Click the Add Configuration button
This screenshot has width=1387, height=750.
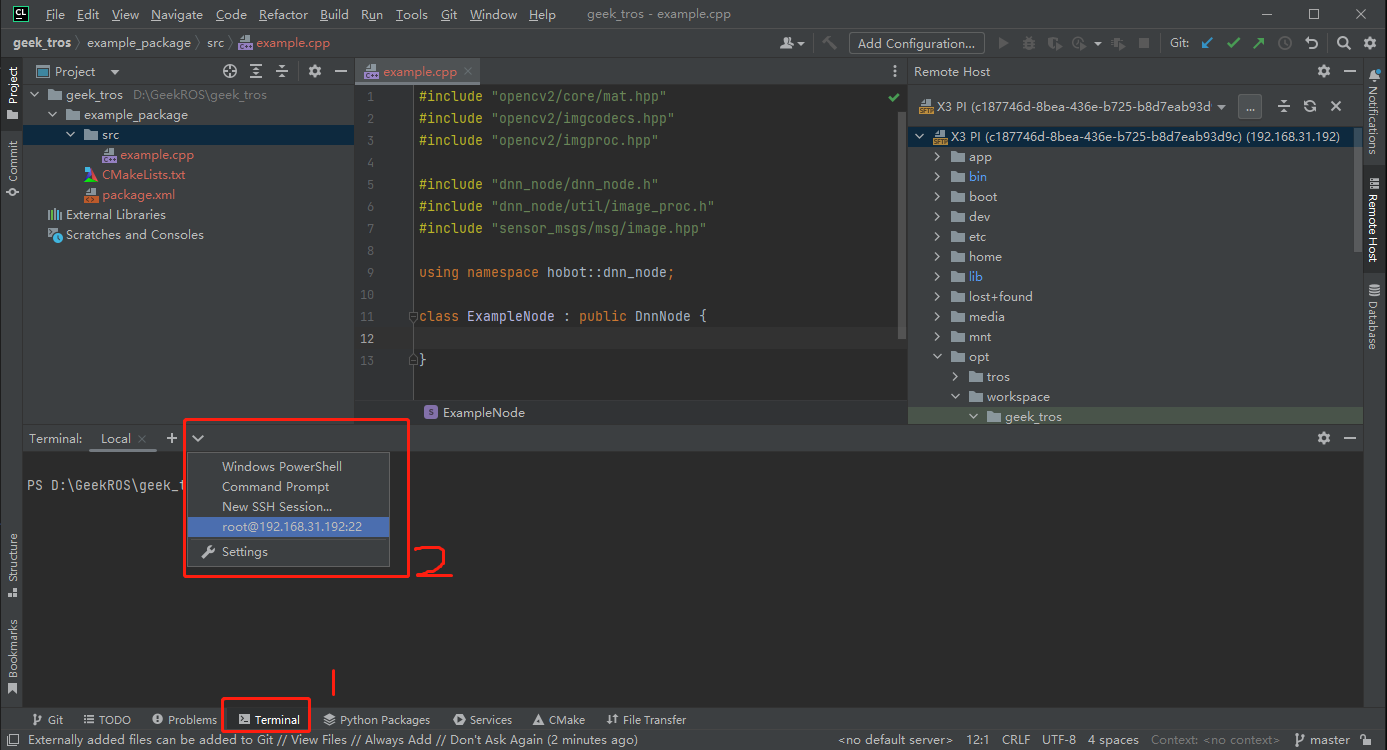coord(916,43)
